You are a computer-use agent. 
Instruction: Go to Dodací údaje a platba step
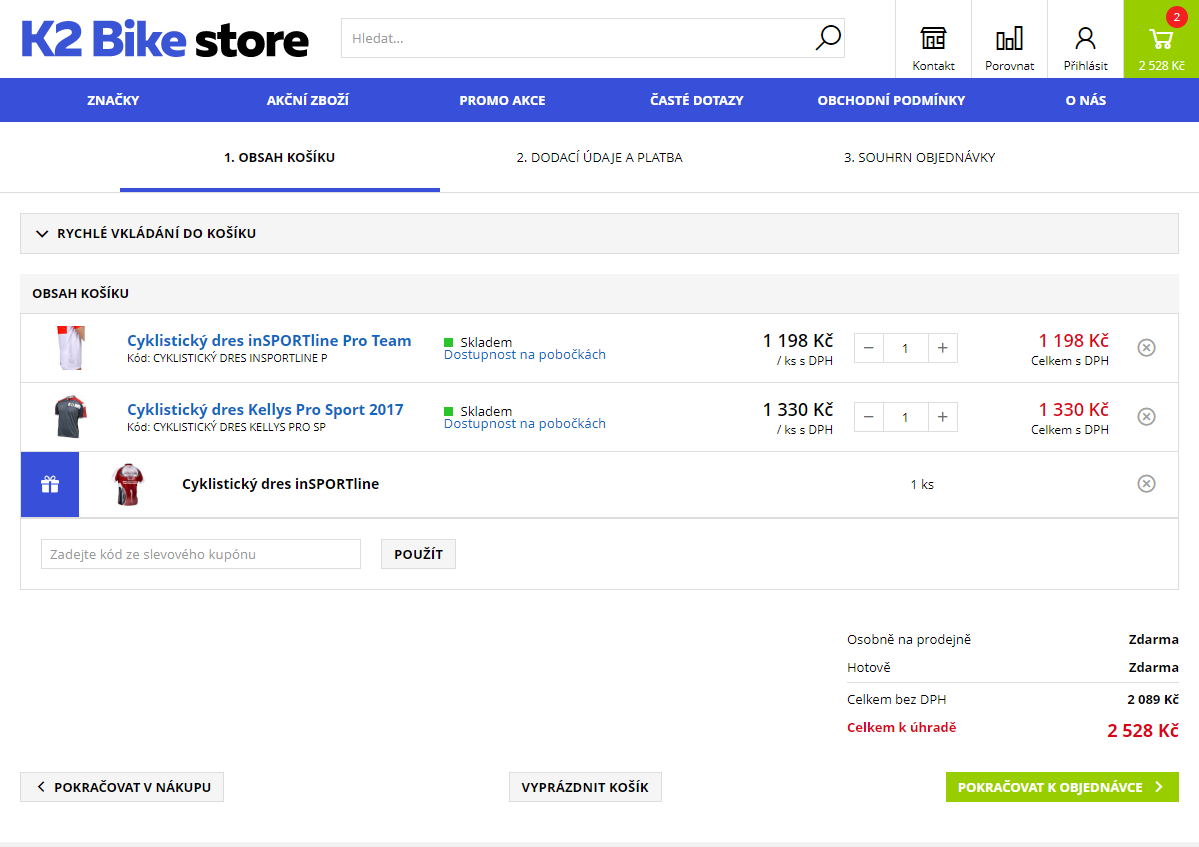pos(599,158)
